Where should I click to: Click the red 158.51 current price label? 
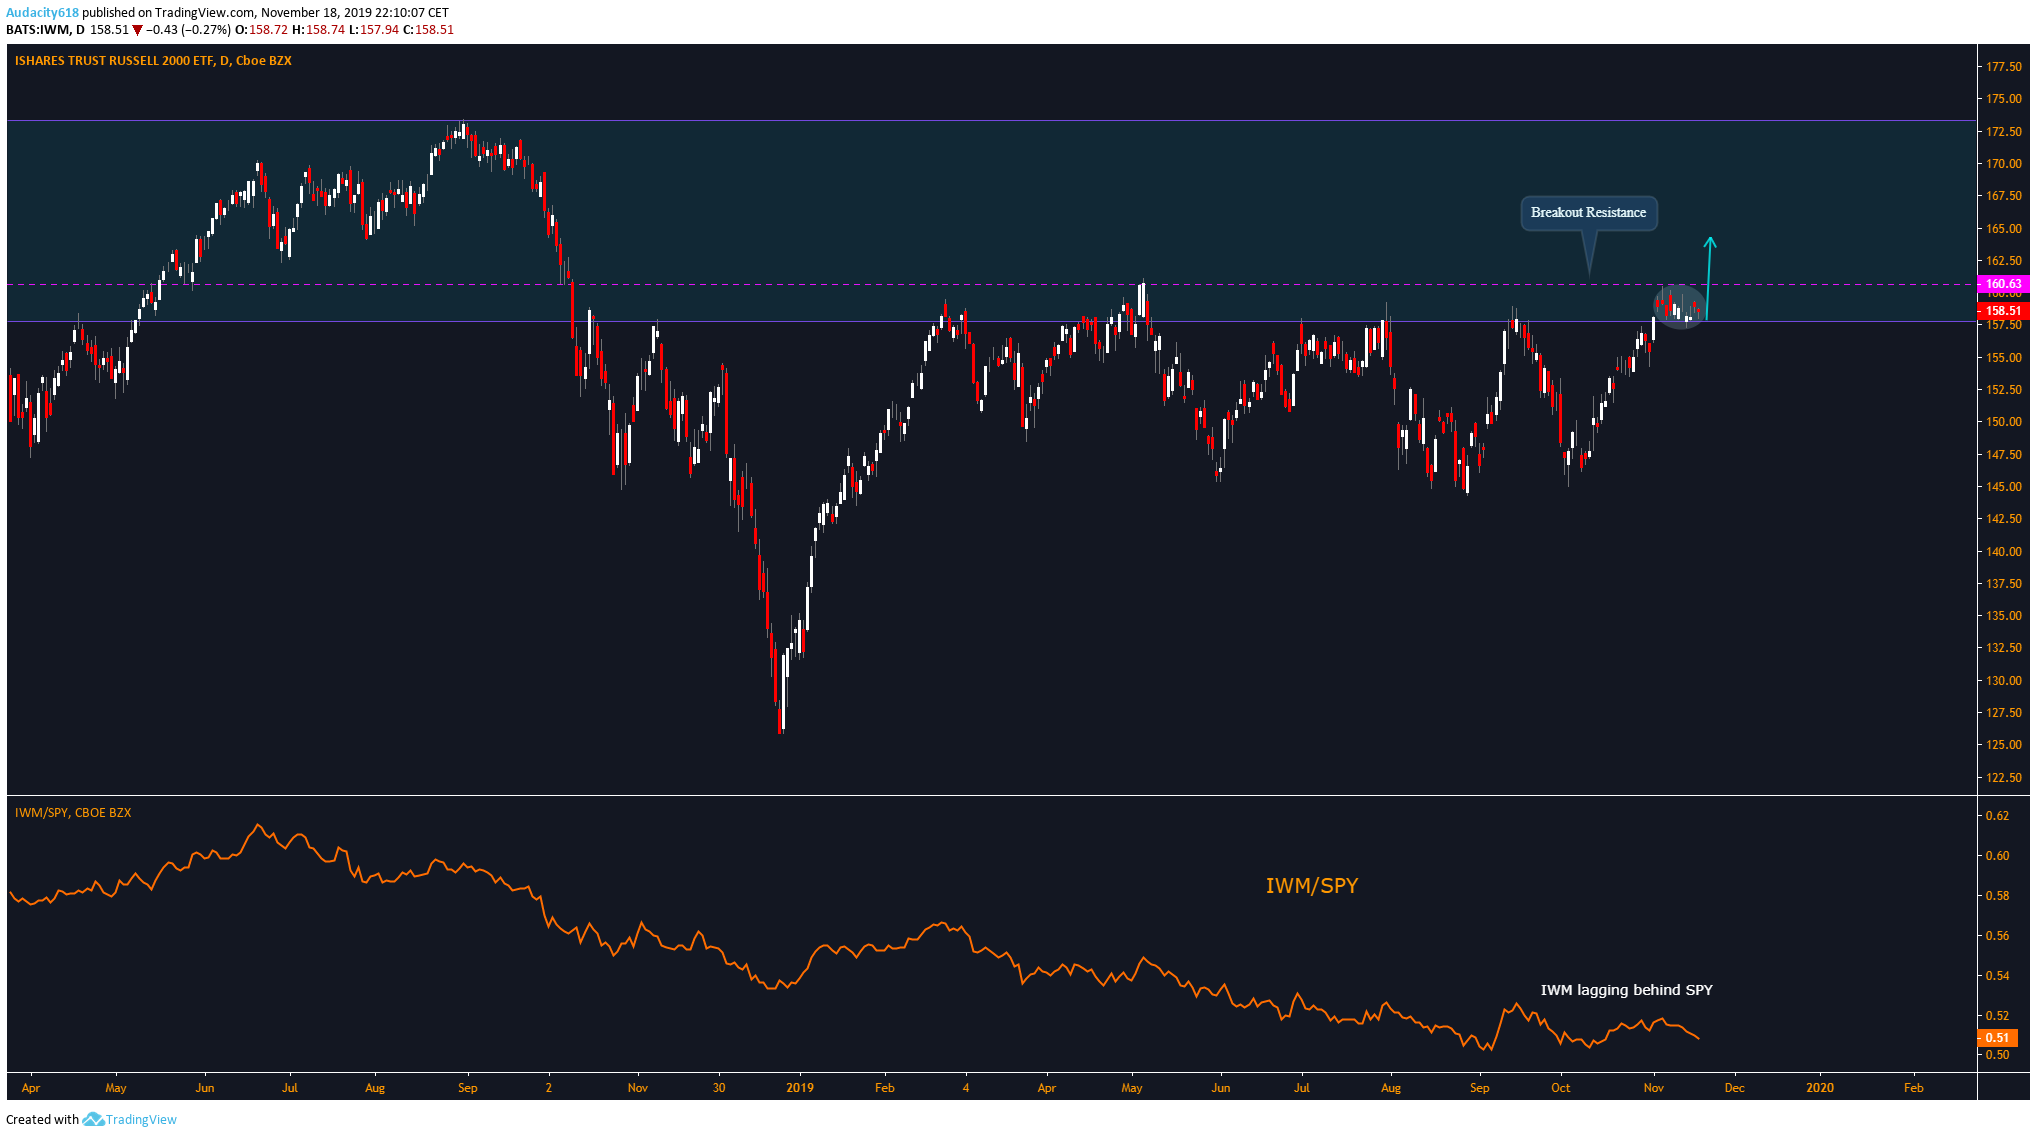[x=2003, y=311]
